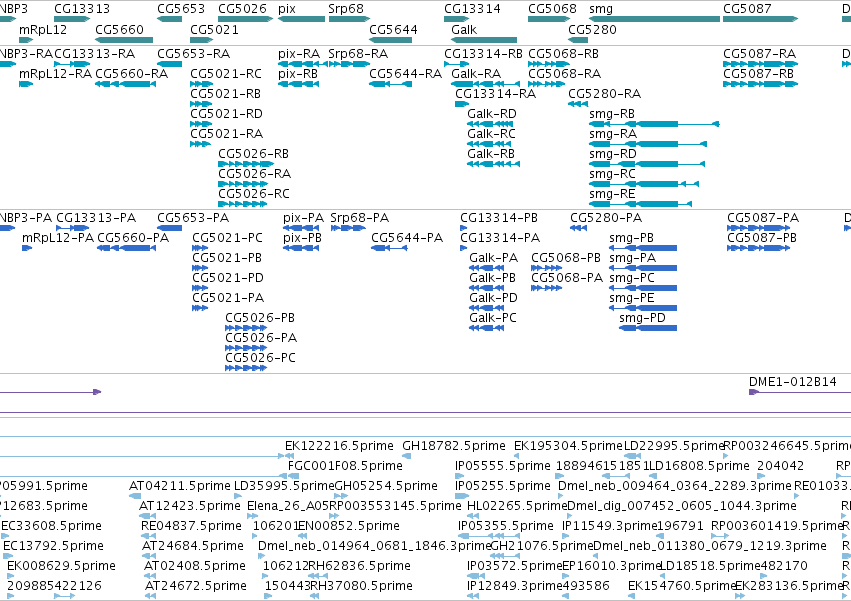This screenshot has height=601, width=851.
Task: Select the CG5660 gene label
Action: 119,29
